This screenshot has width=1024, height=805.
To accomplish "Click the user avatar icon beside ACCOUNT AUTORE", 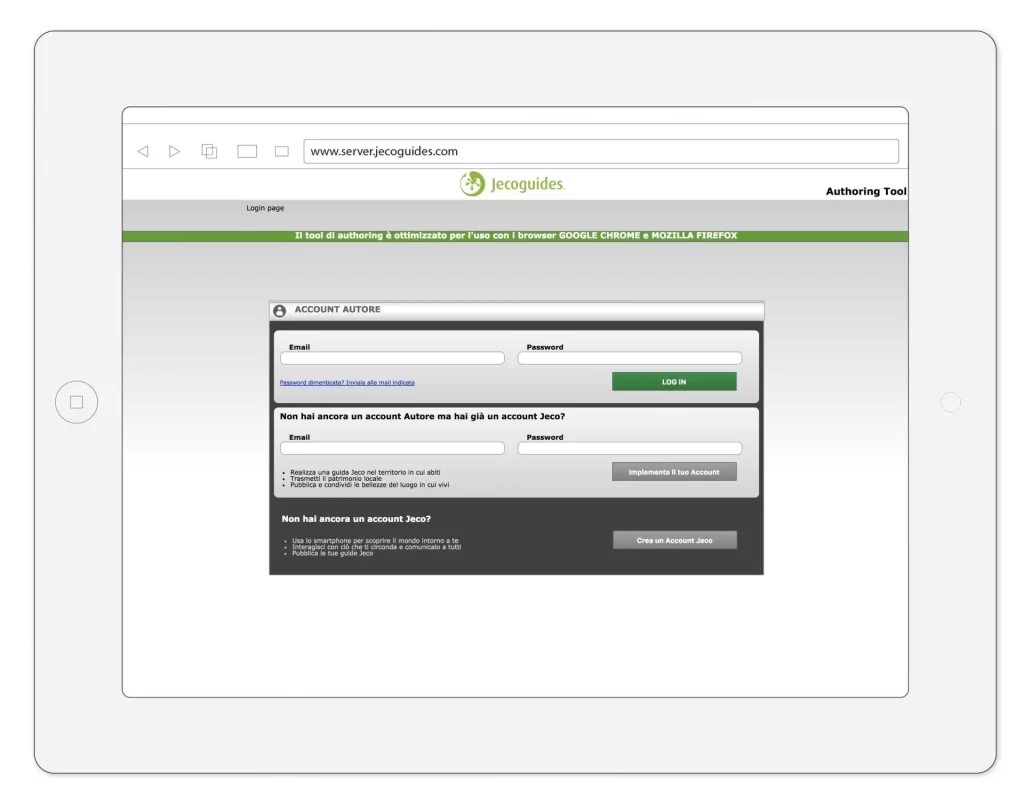I will tap(280, 311).
